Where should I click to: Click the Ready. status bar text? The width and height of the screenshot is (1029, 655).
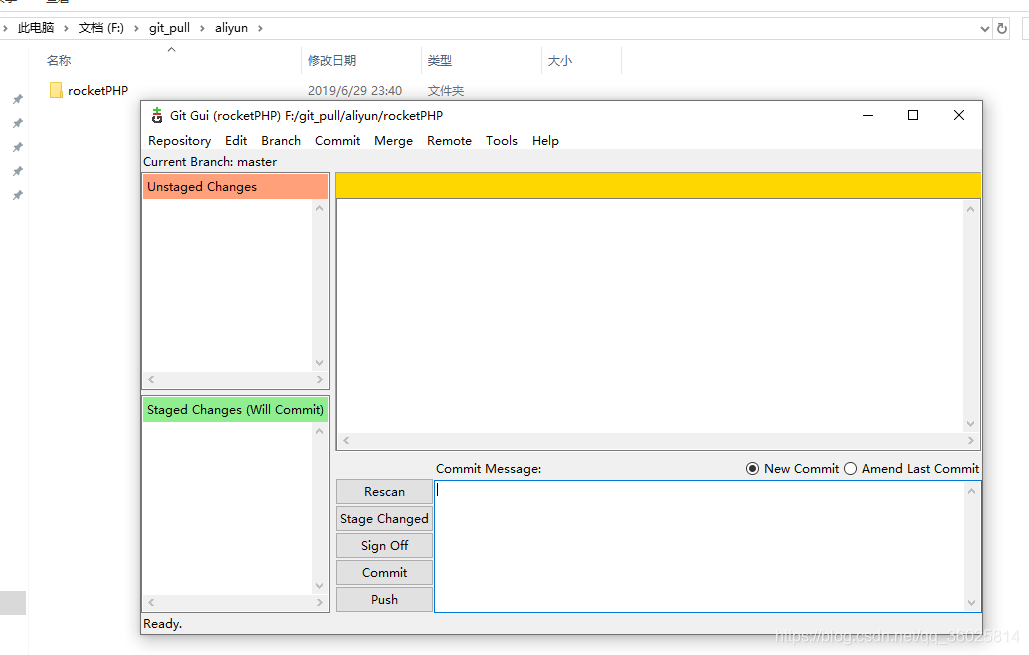pyautogui.click(x=163, y=623)
